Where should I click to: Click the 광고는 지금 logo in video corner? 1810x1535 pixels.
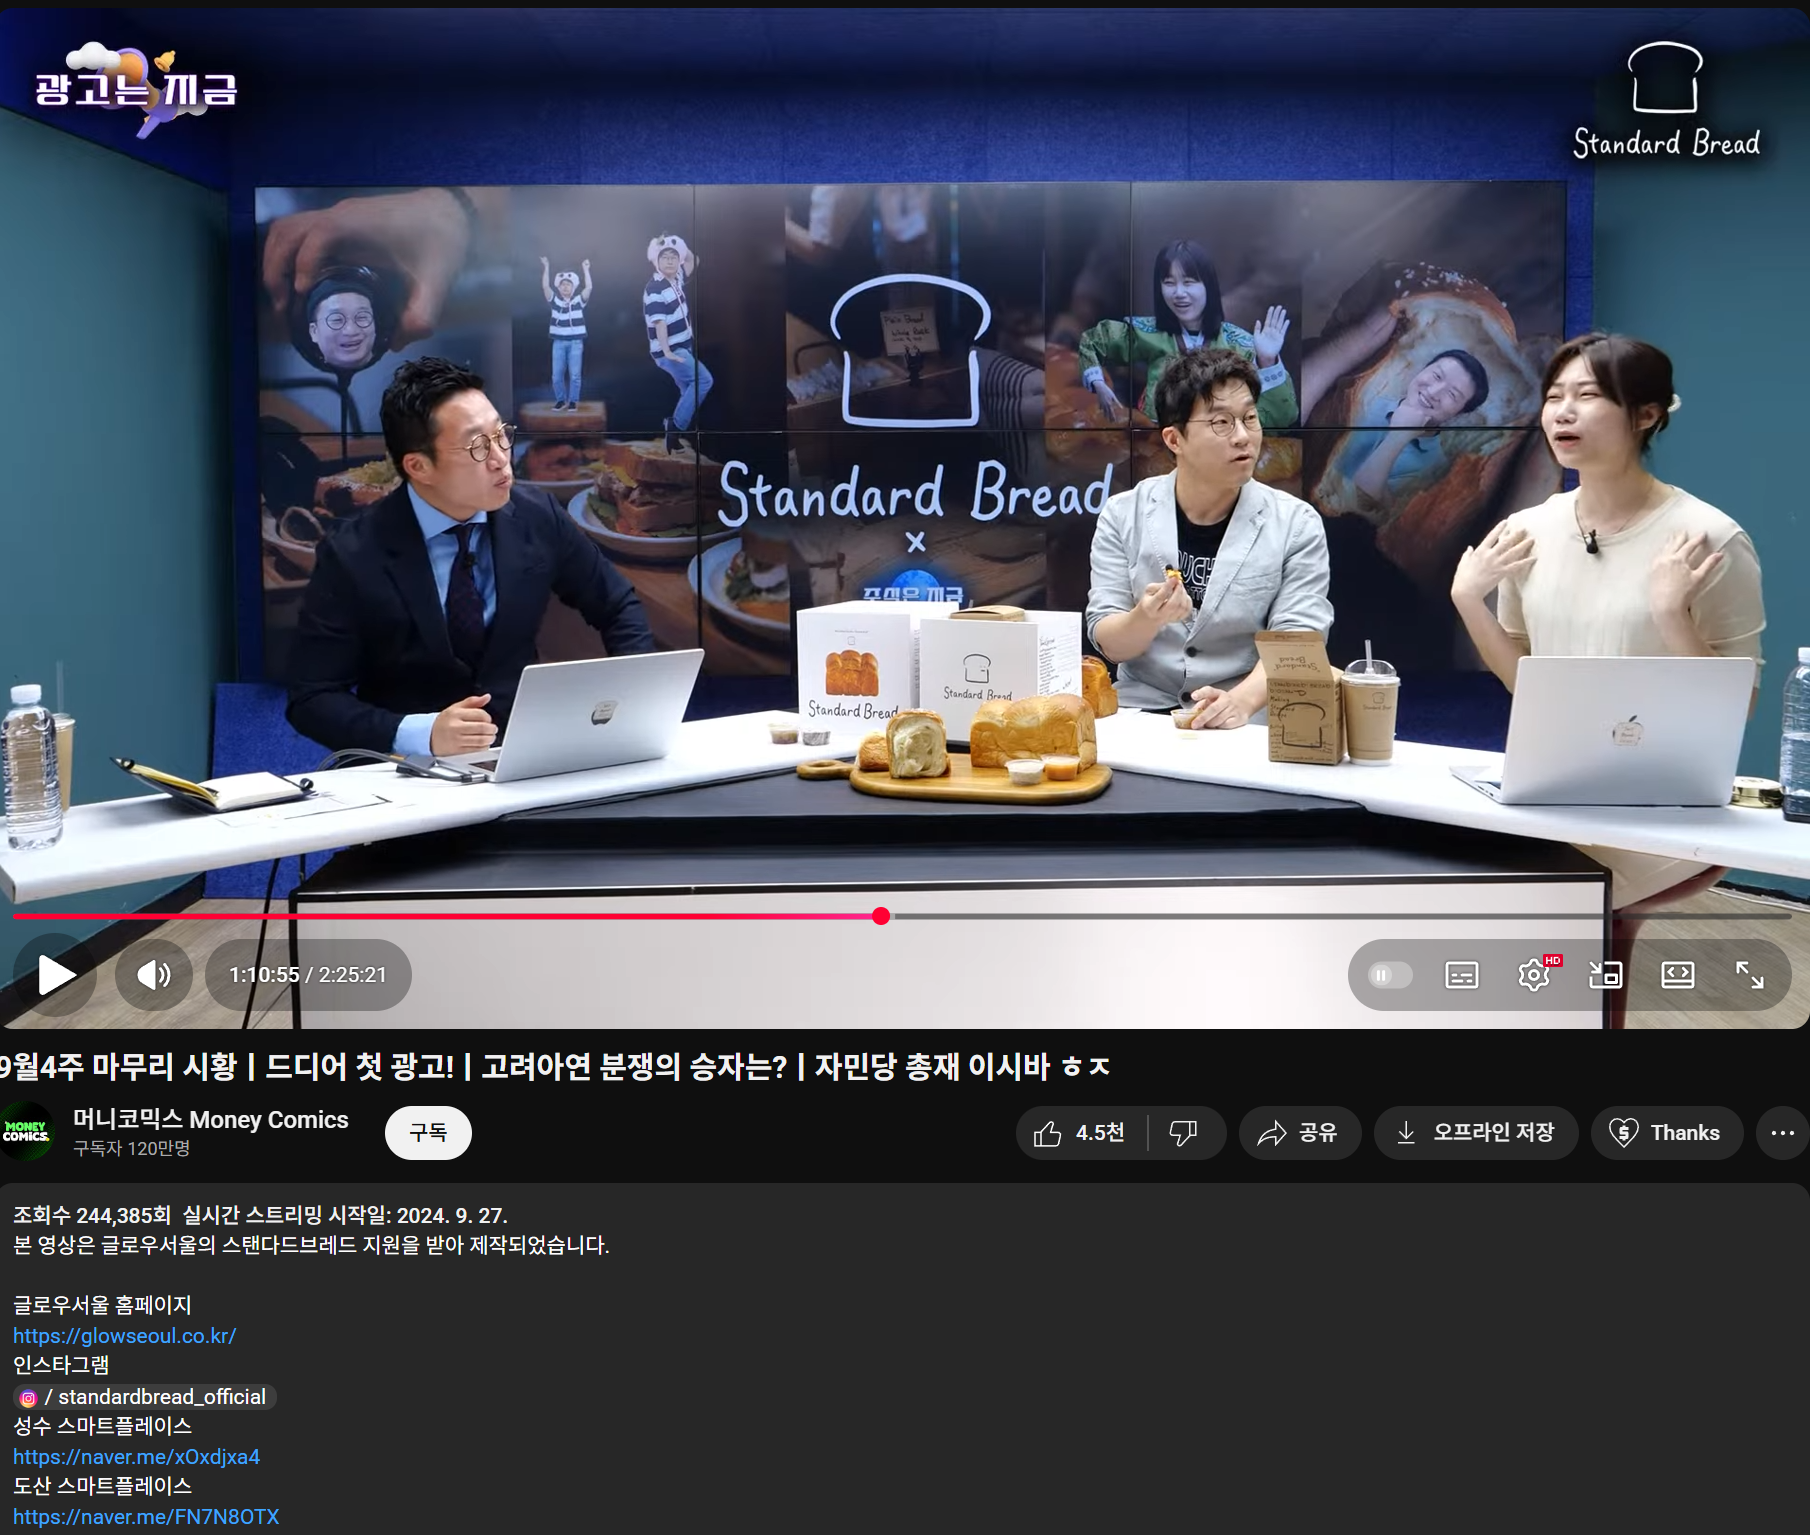[x=136, y=89]
